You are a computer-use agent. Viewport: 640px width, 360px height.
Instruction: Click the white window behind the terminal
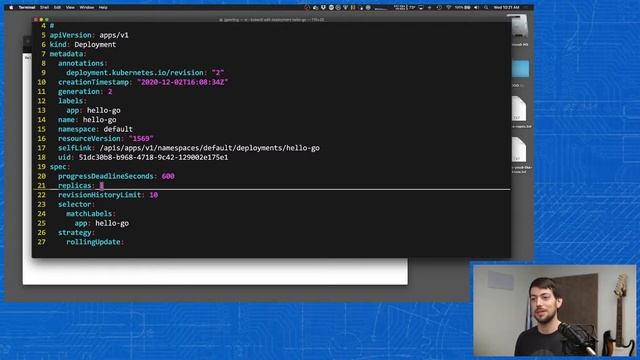point(215,271)
